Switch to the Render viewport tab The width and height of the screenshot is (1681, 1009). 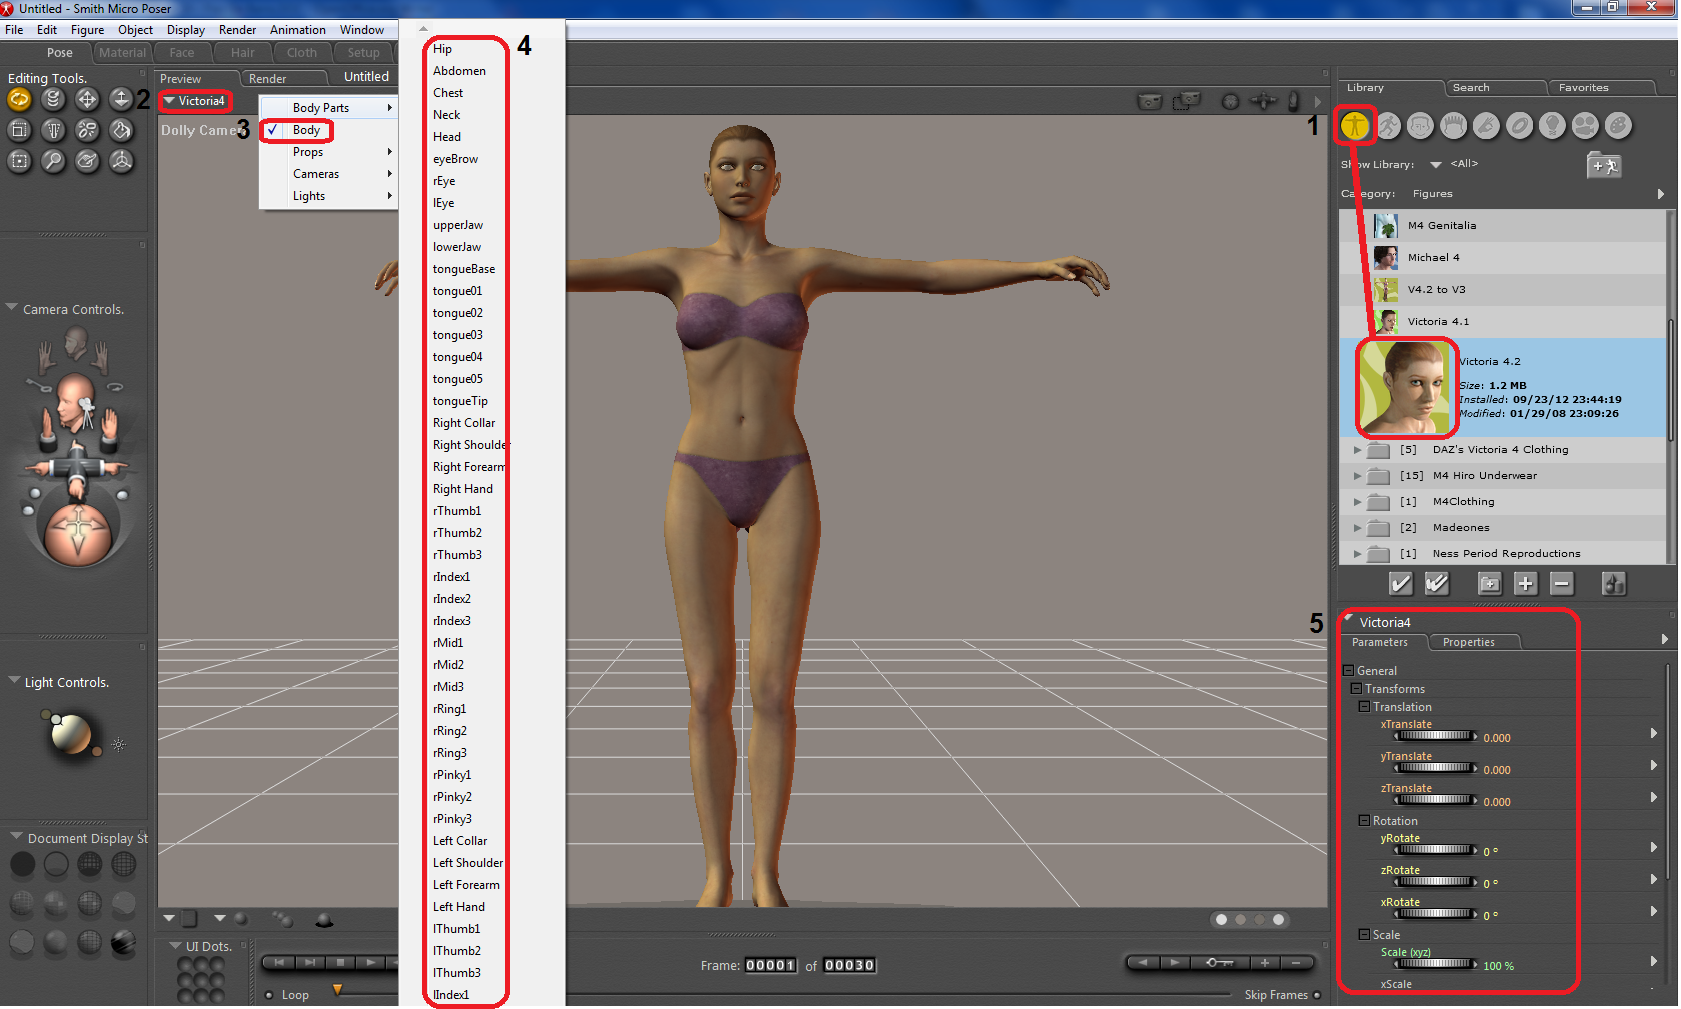coord(283,79)
